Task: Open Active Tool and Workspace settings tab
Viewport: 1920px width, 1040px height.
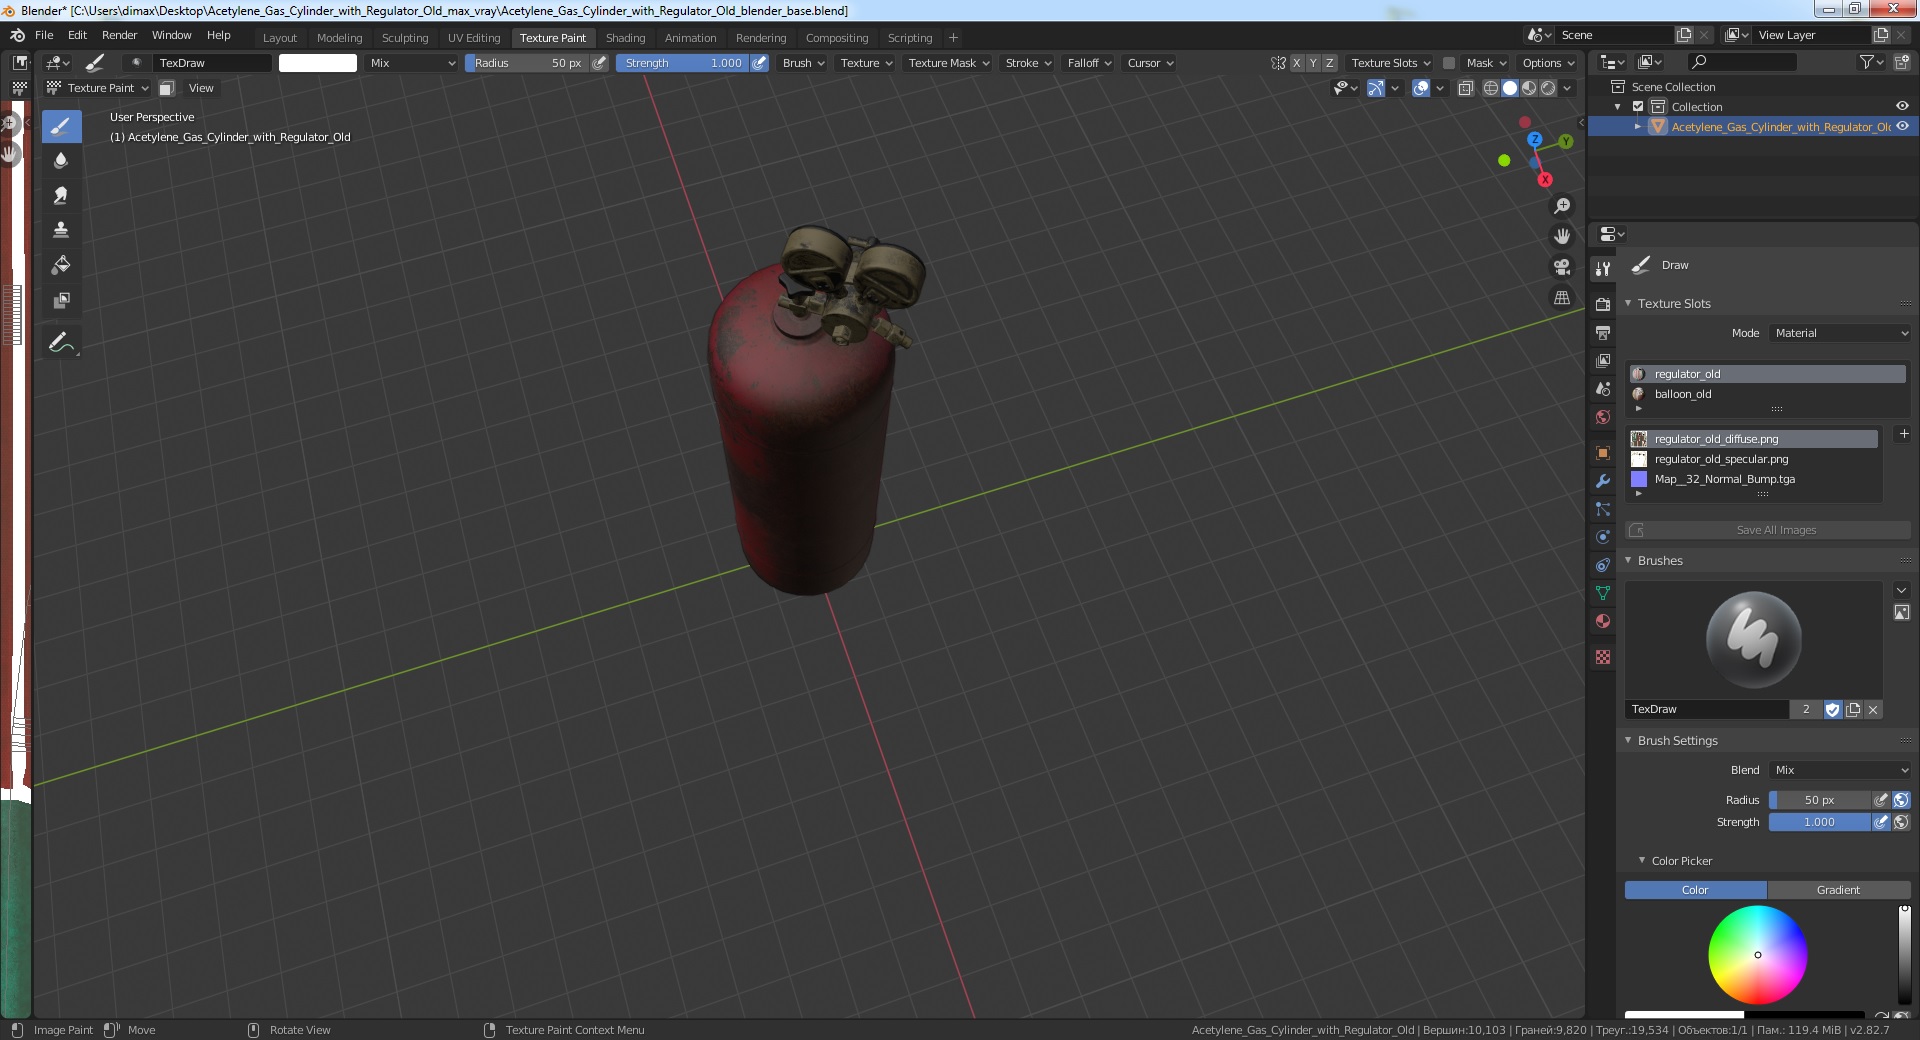Action: (x=1603, y=268)
